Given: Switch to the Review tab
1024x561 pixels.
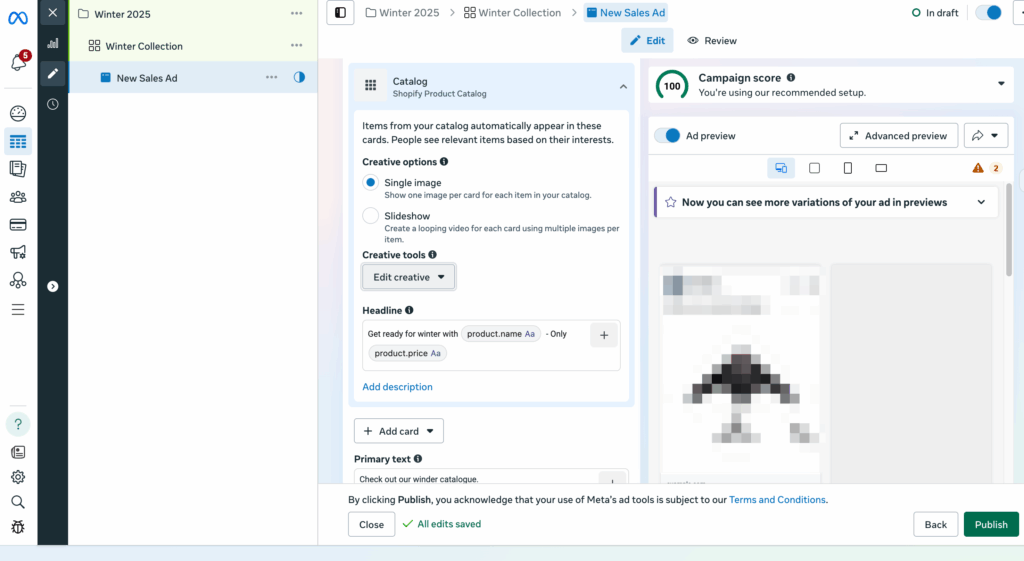Looking at the screenshot, I should (x=712, y=41).
